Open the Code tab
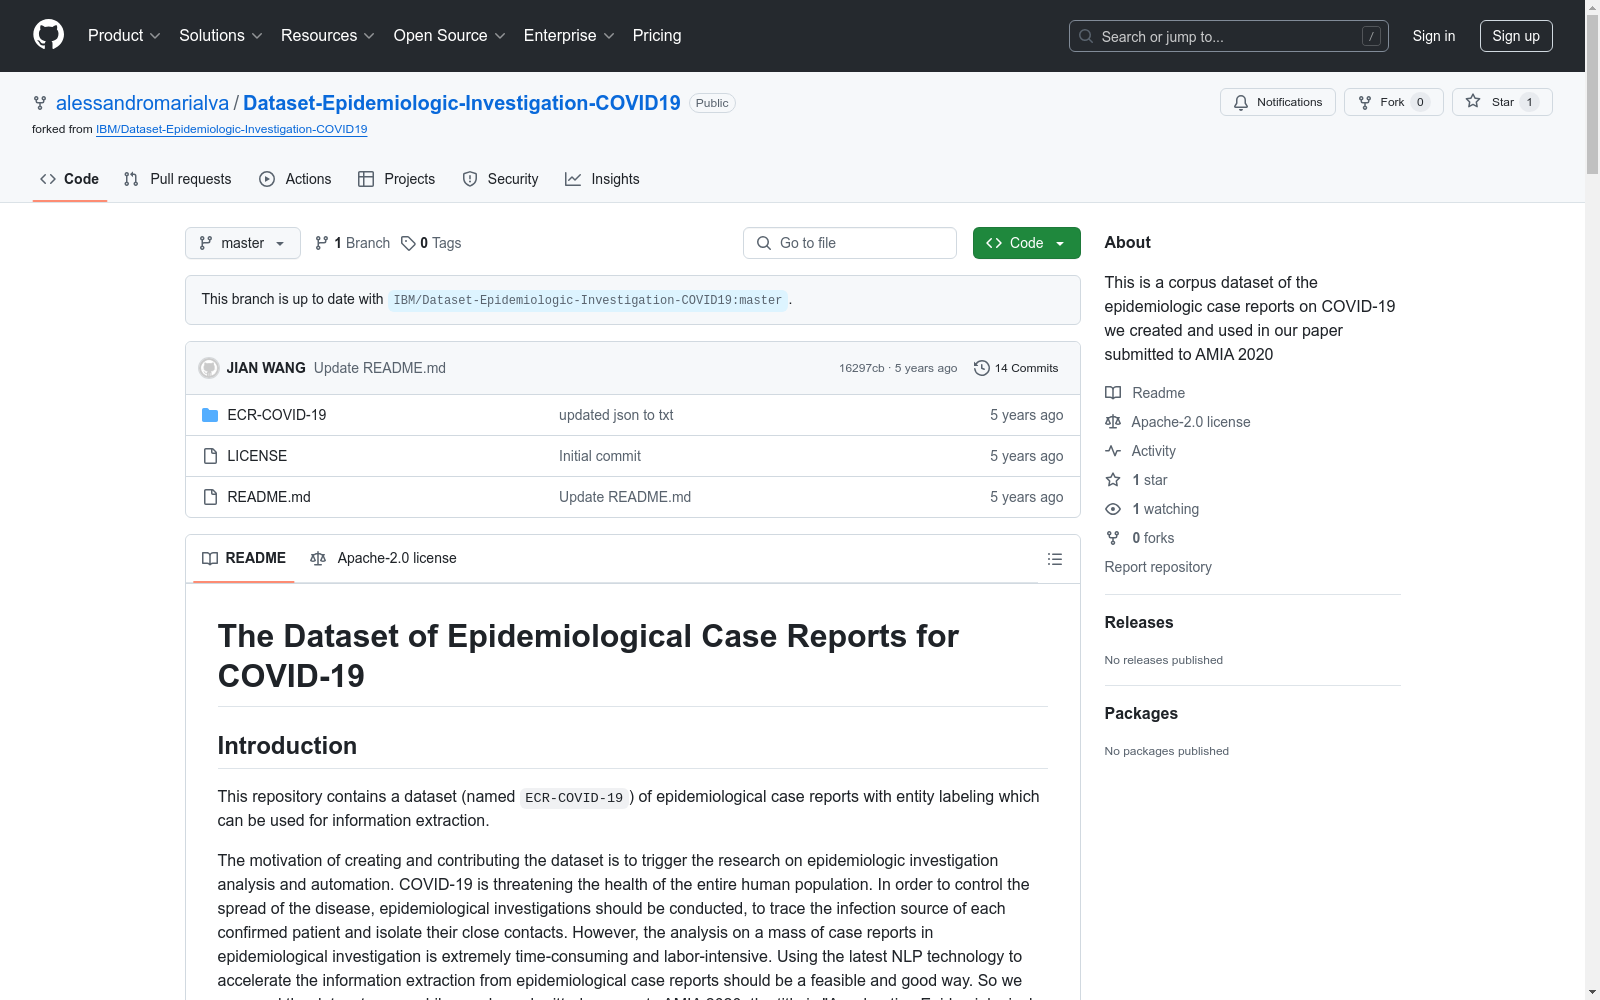This screenshot has width=1600, height=1000. coord(70,179)
